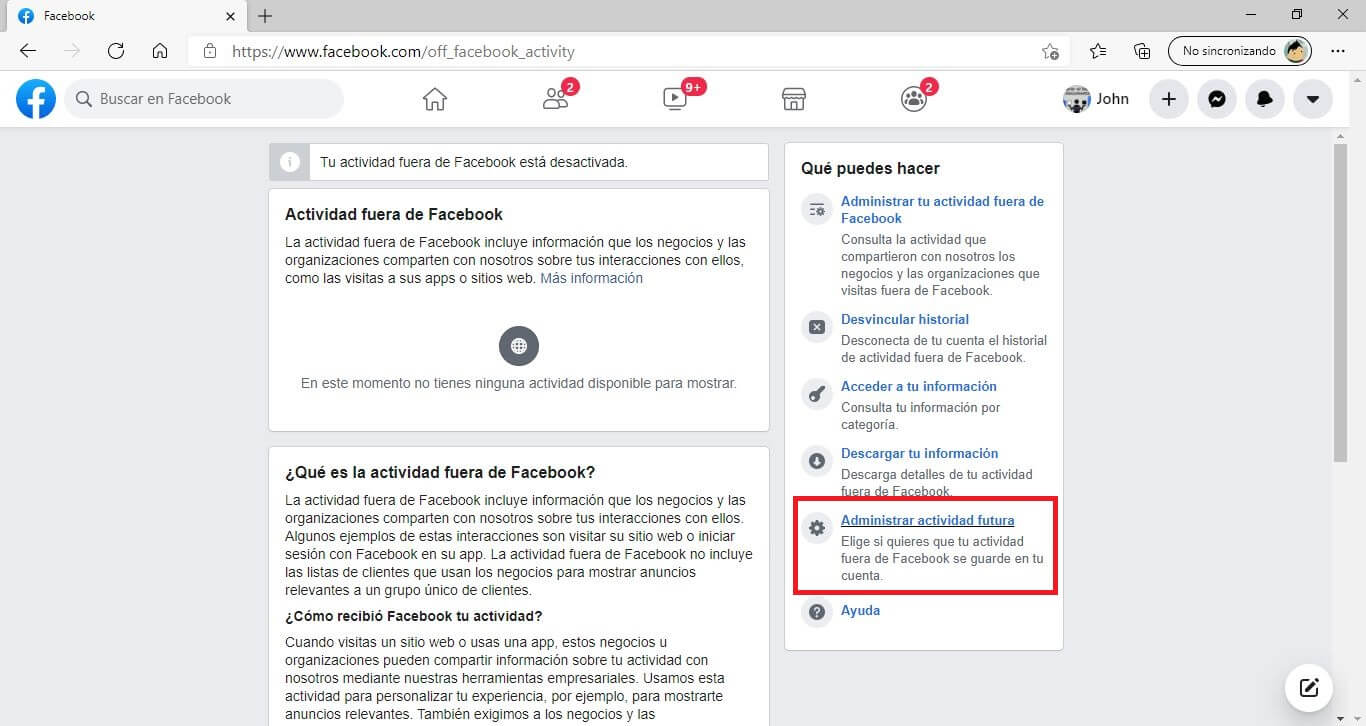
Task: Click the download icon beside Descargar tu información
Action: click(817, 460)
